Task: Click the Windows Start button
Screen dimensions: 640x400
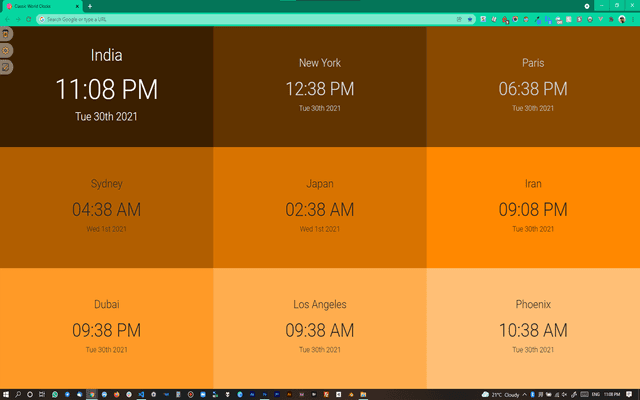Action: (7, 394)
